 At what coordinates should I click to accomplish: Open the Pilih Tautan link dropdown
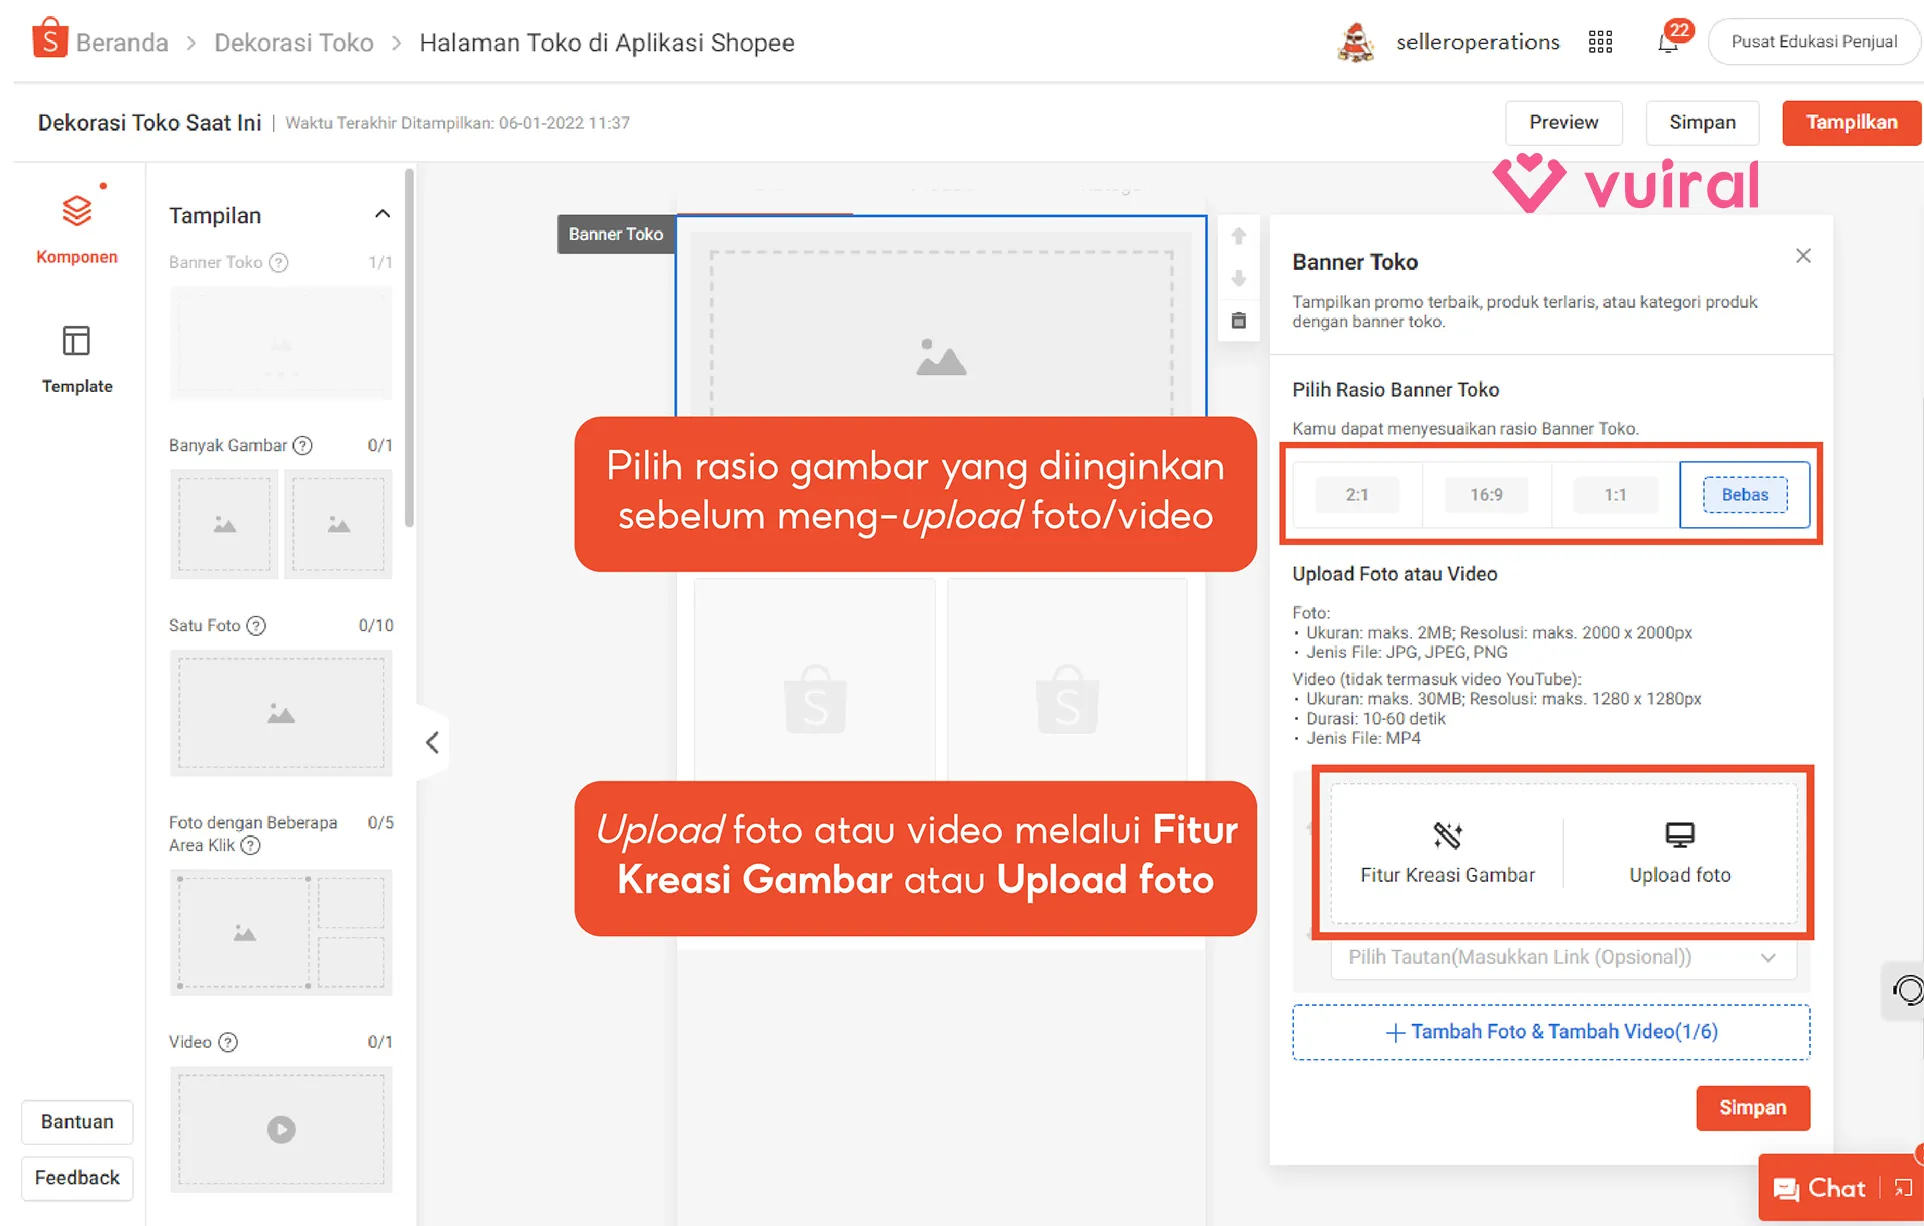click(1563, 957)
